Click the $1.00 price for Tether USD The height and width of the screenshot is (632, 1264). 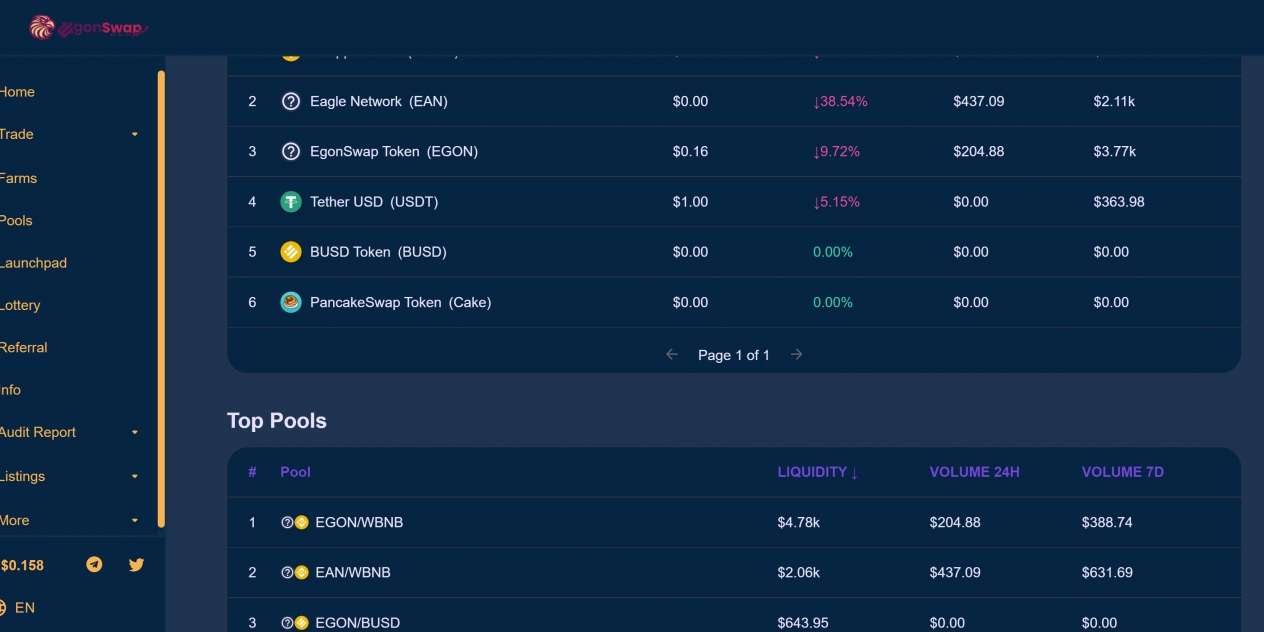pos(691,202)
